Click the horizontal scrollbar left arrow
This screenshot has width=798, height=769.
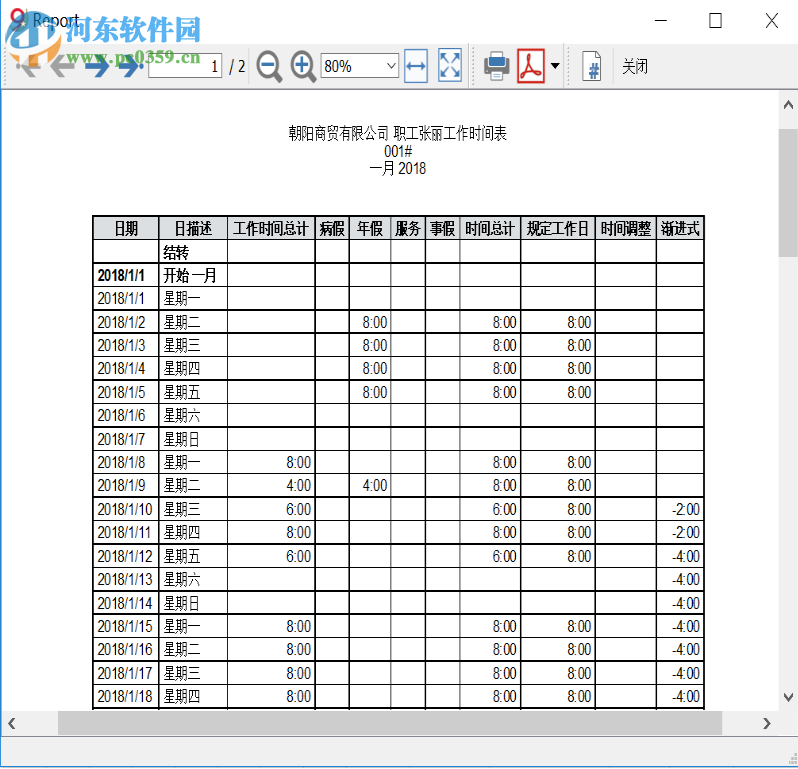(x=11, y=723)
